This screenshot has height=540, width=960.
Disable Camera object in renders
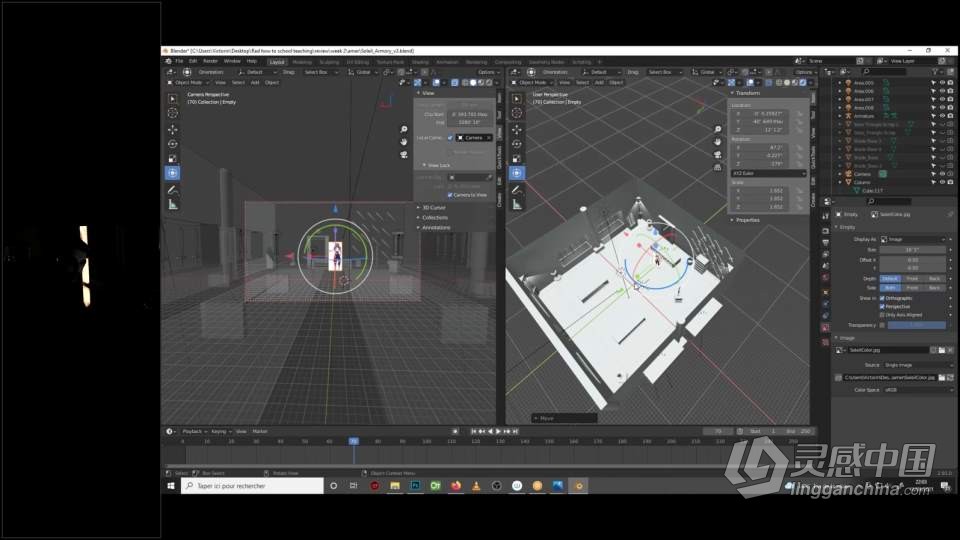point(950,174)
